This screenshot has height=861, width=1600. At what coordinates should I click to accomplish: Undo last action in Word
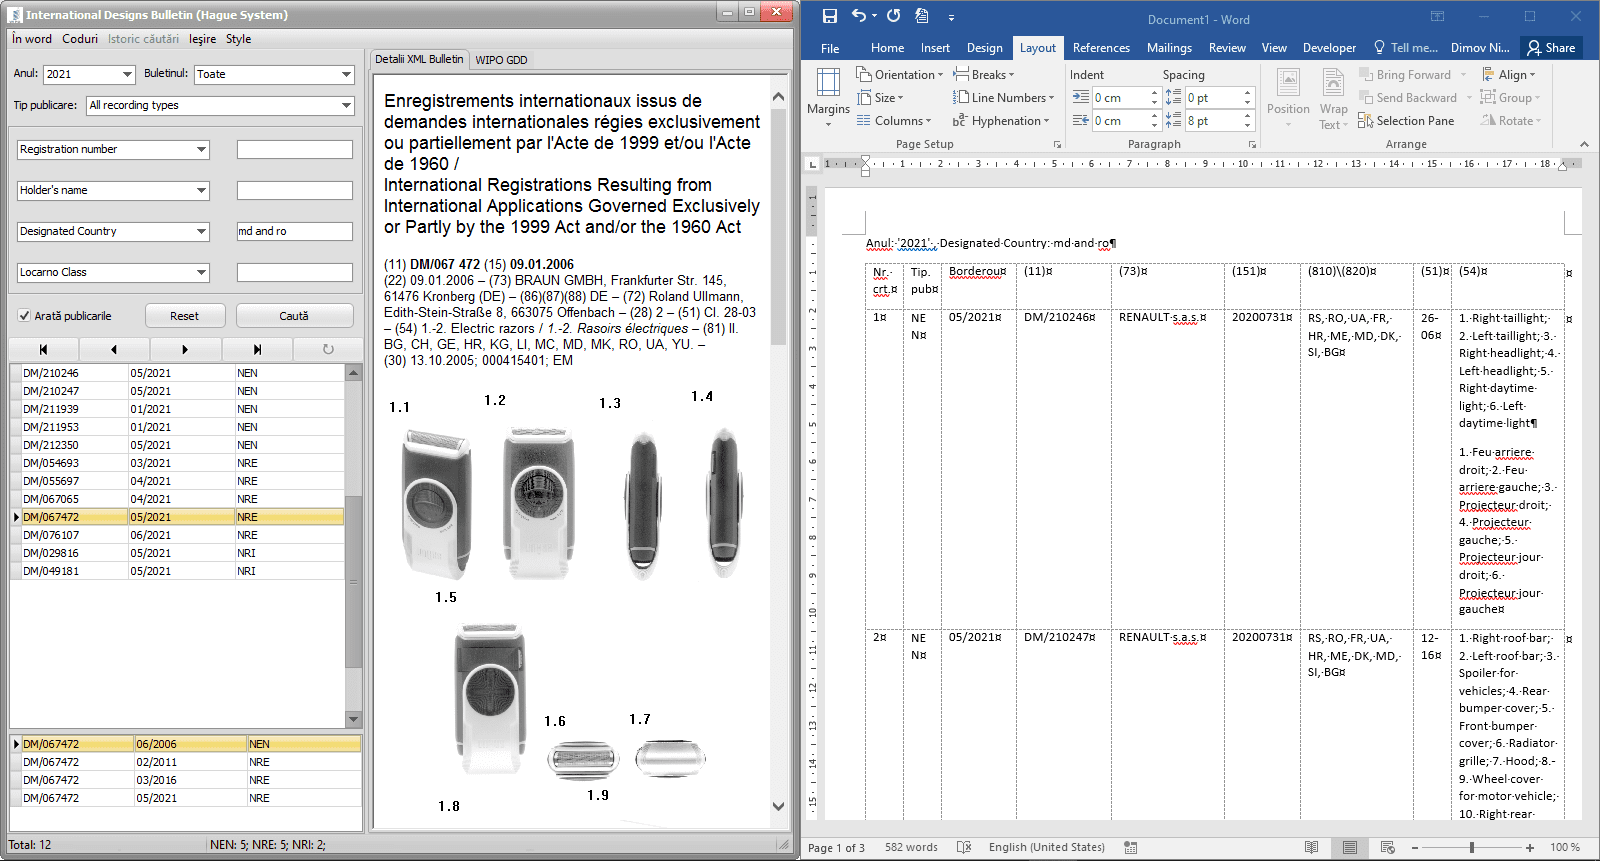858,16
